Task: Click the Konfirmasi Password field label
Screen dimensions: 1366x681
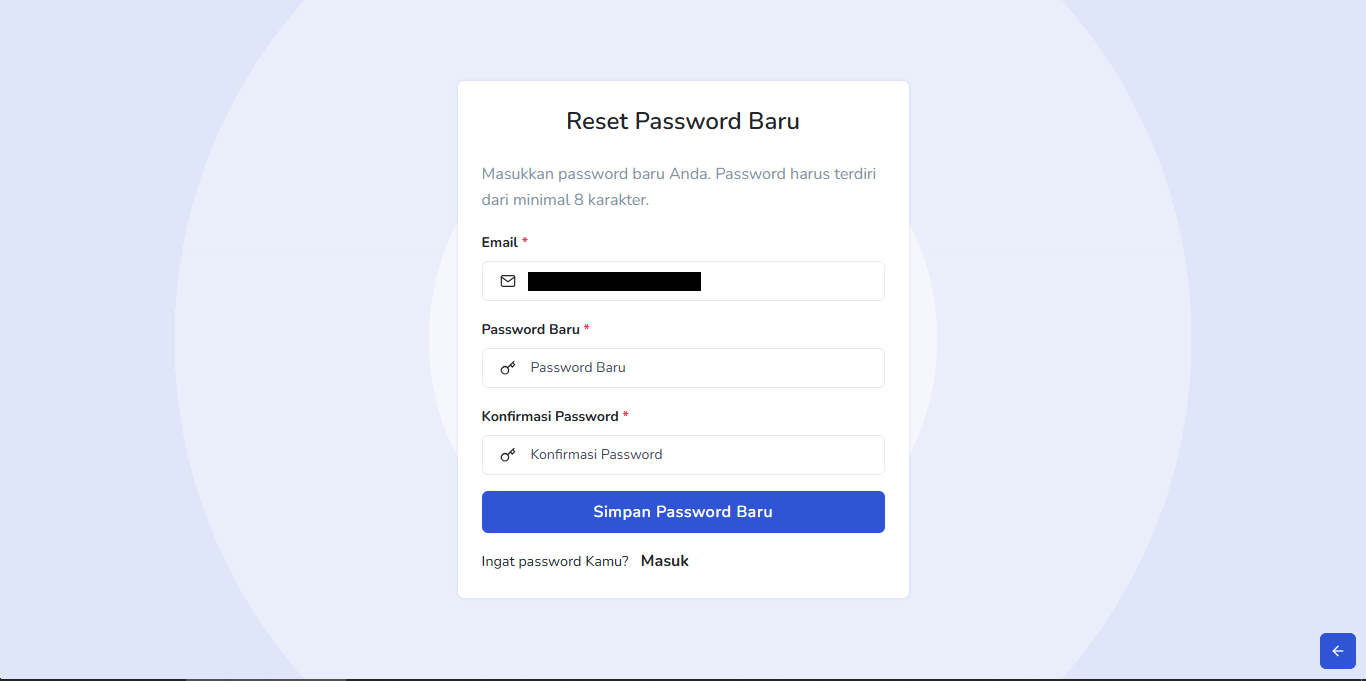Action: (550, 416)
